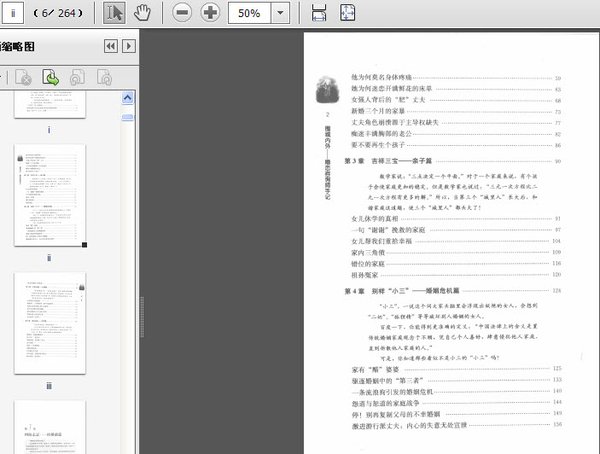The image size is (600, 454).
Task: Click the greyed delete page icon in thumbnails toolbar
Action: point(23,77)
